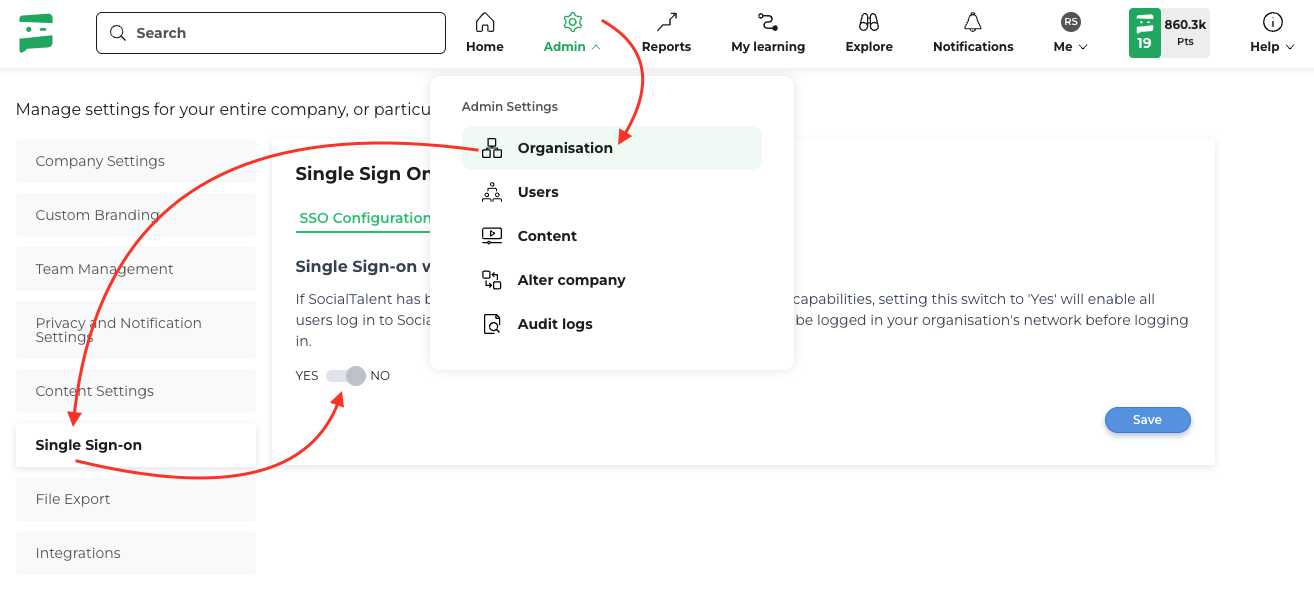
Task: Go to Team Management section
Action: click(136, 269)
